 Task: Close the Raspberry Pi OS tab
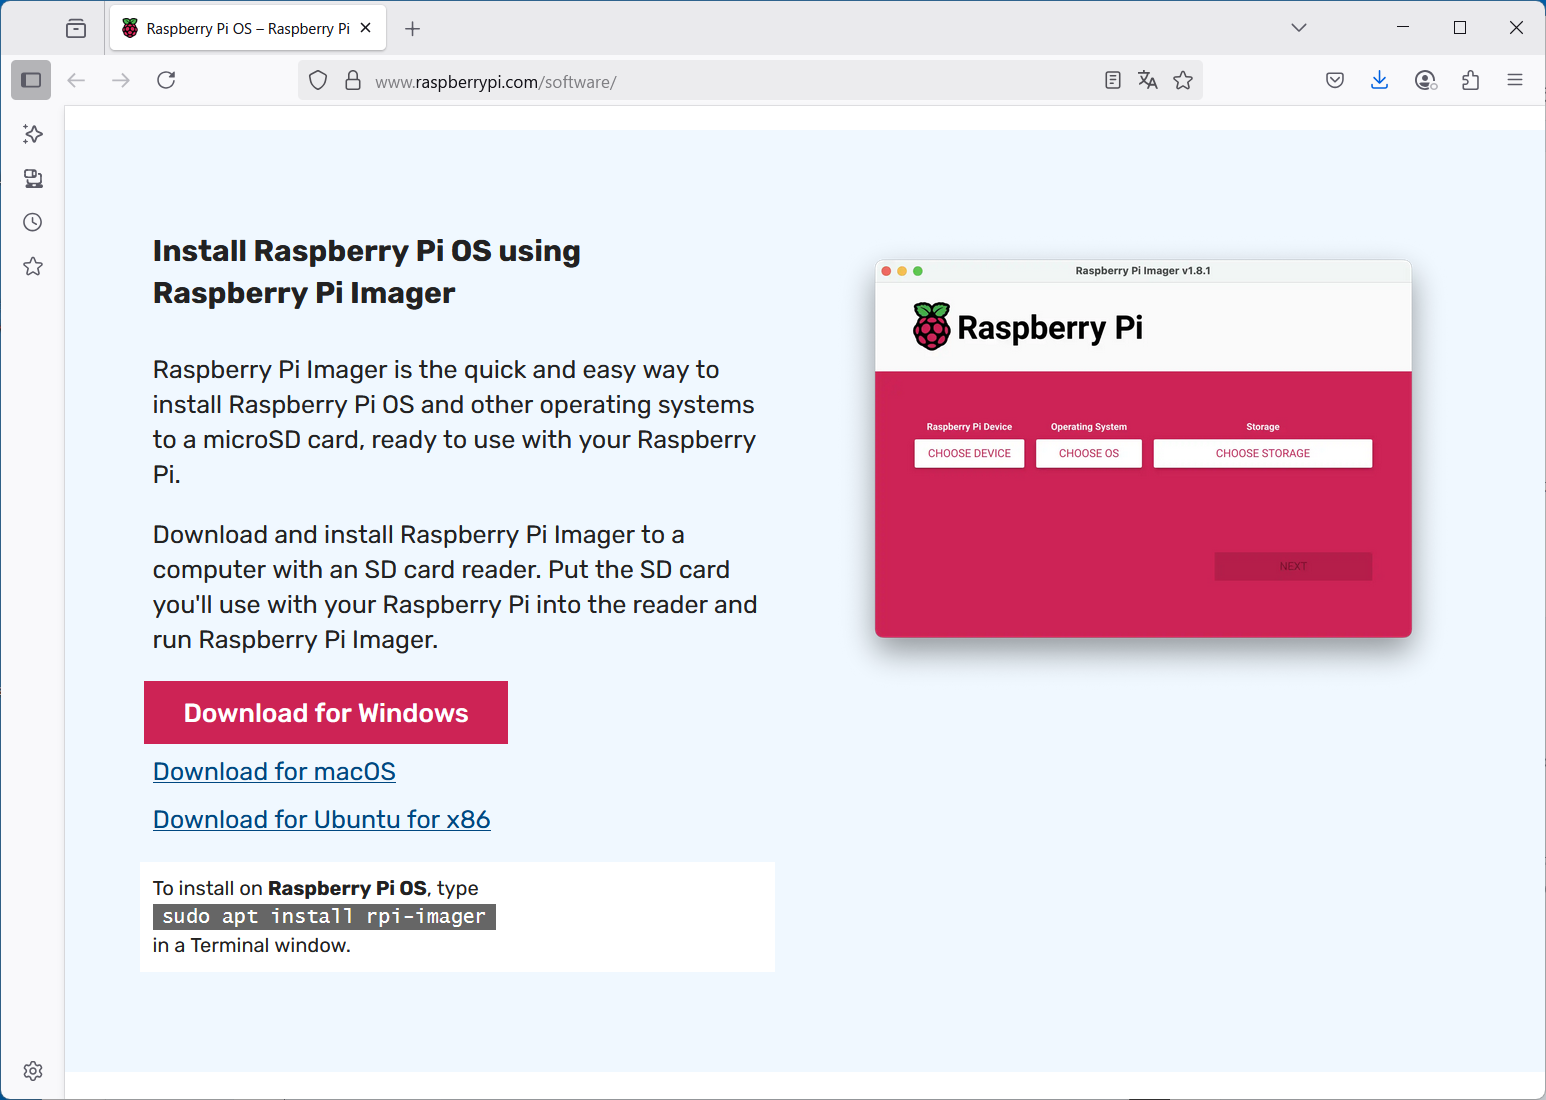366,28
